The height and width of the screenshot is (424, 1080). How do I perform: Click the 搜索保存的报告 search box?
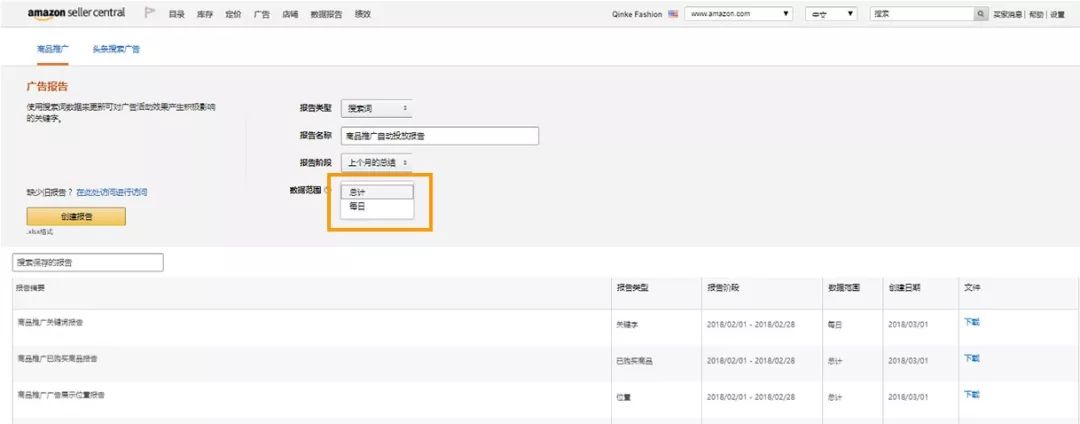(x=87, y=263)
